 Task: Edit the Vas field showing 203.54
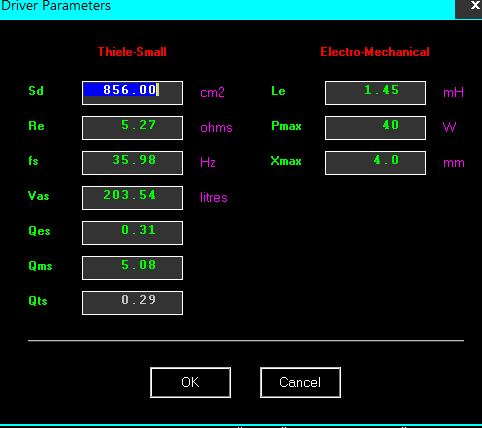coord(132,198)
